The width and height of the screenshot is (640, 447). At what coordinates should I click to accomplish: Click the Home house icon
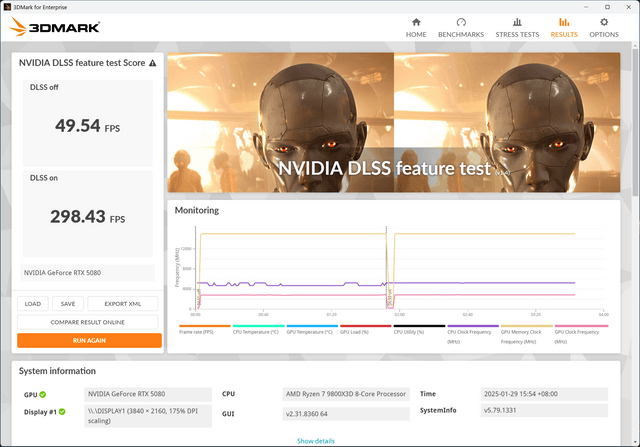pyautogui.click(x=416, y=22)
